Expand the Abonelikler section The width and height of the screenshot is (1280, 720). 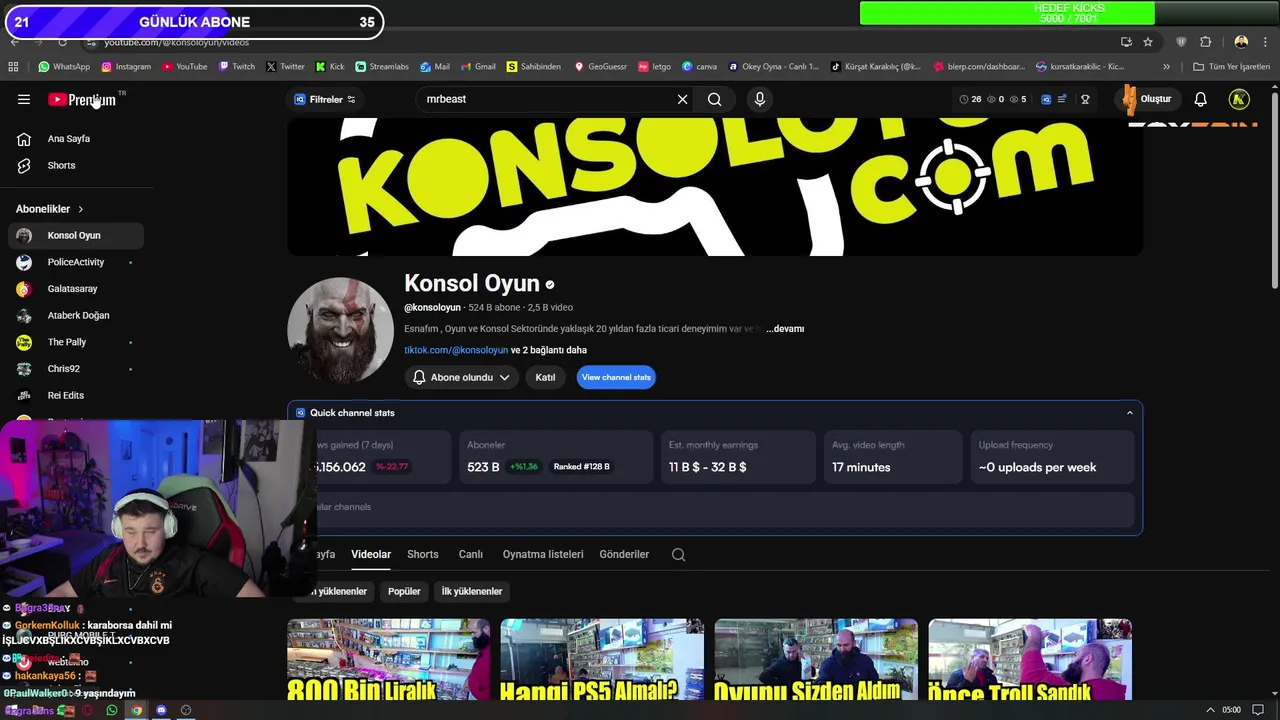point(50,209)
